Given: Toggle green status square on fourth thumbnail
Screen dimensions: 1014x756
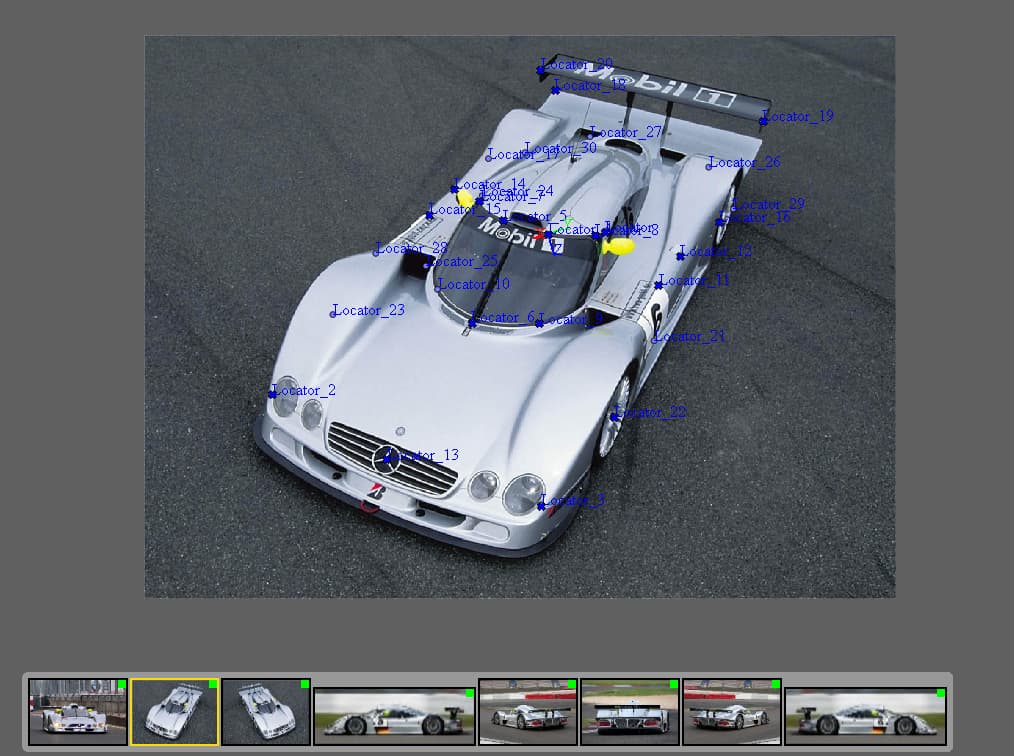Looking at the screenshot, I should (469, 692).
